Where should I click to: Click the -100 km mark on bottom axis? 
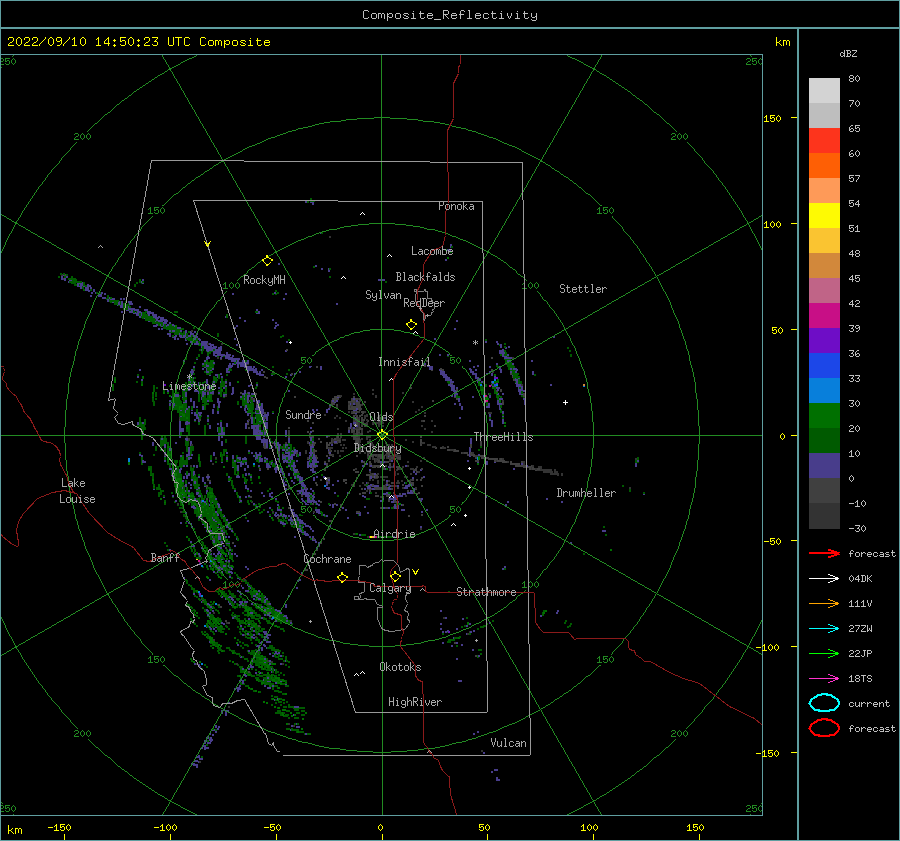point(165,827)
